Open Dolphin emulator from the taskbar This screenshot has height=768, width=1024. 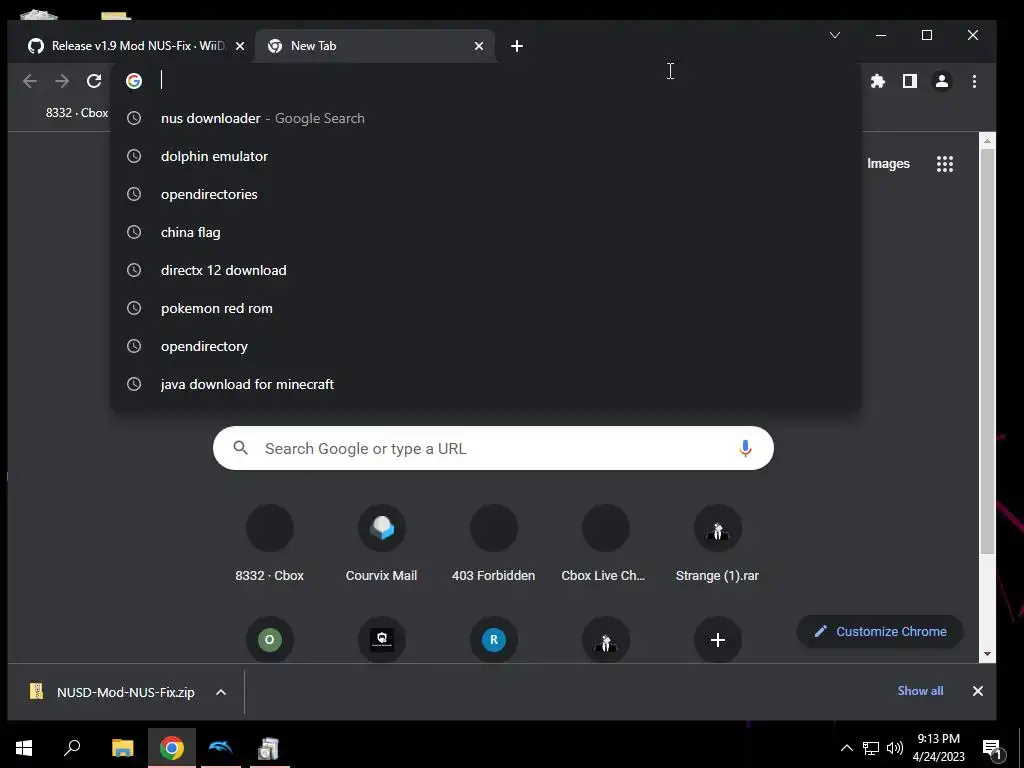[x=221, y=748]
